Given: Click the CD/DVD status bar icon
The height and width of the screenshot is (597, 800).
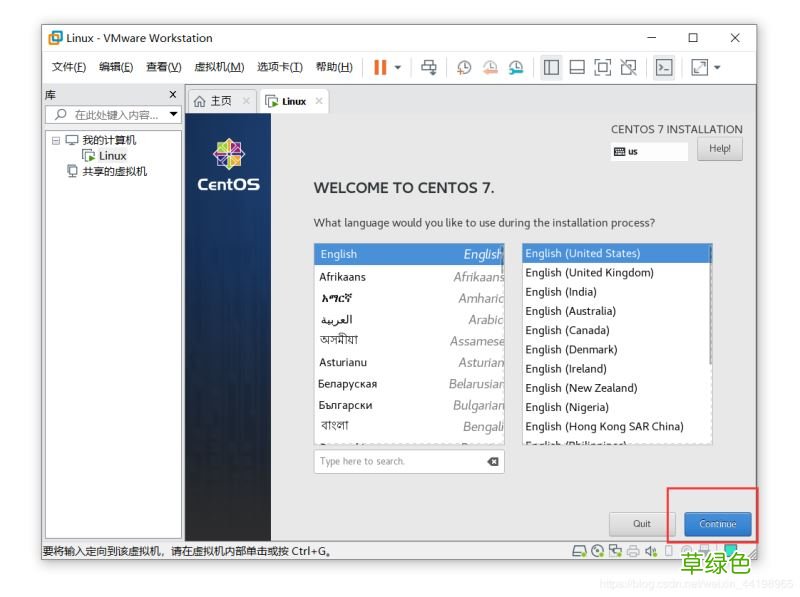Looking at the screenshot, I should [597, 549].
